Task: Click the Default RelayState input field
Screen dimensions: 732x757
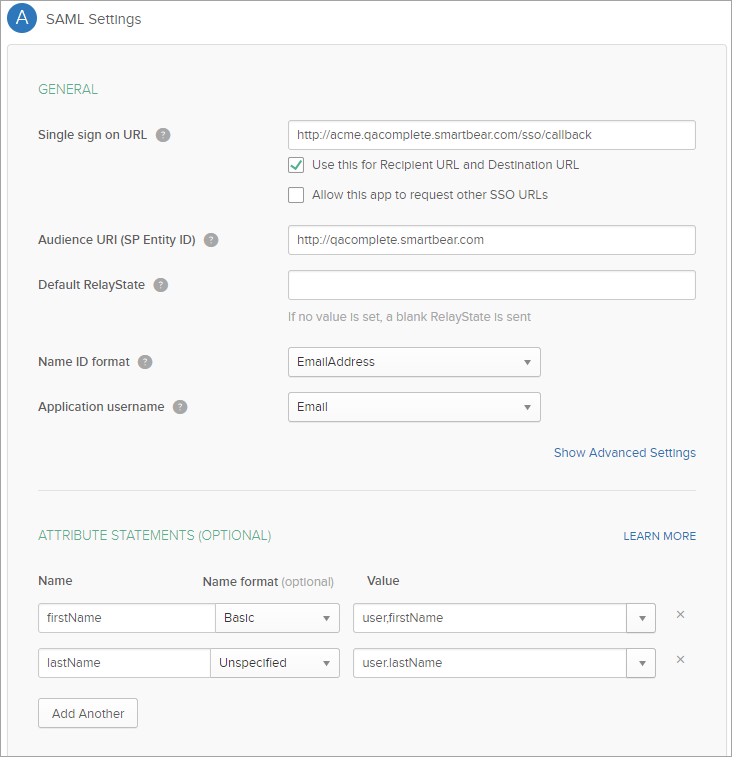Action: click(491, 285)
